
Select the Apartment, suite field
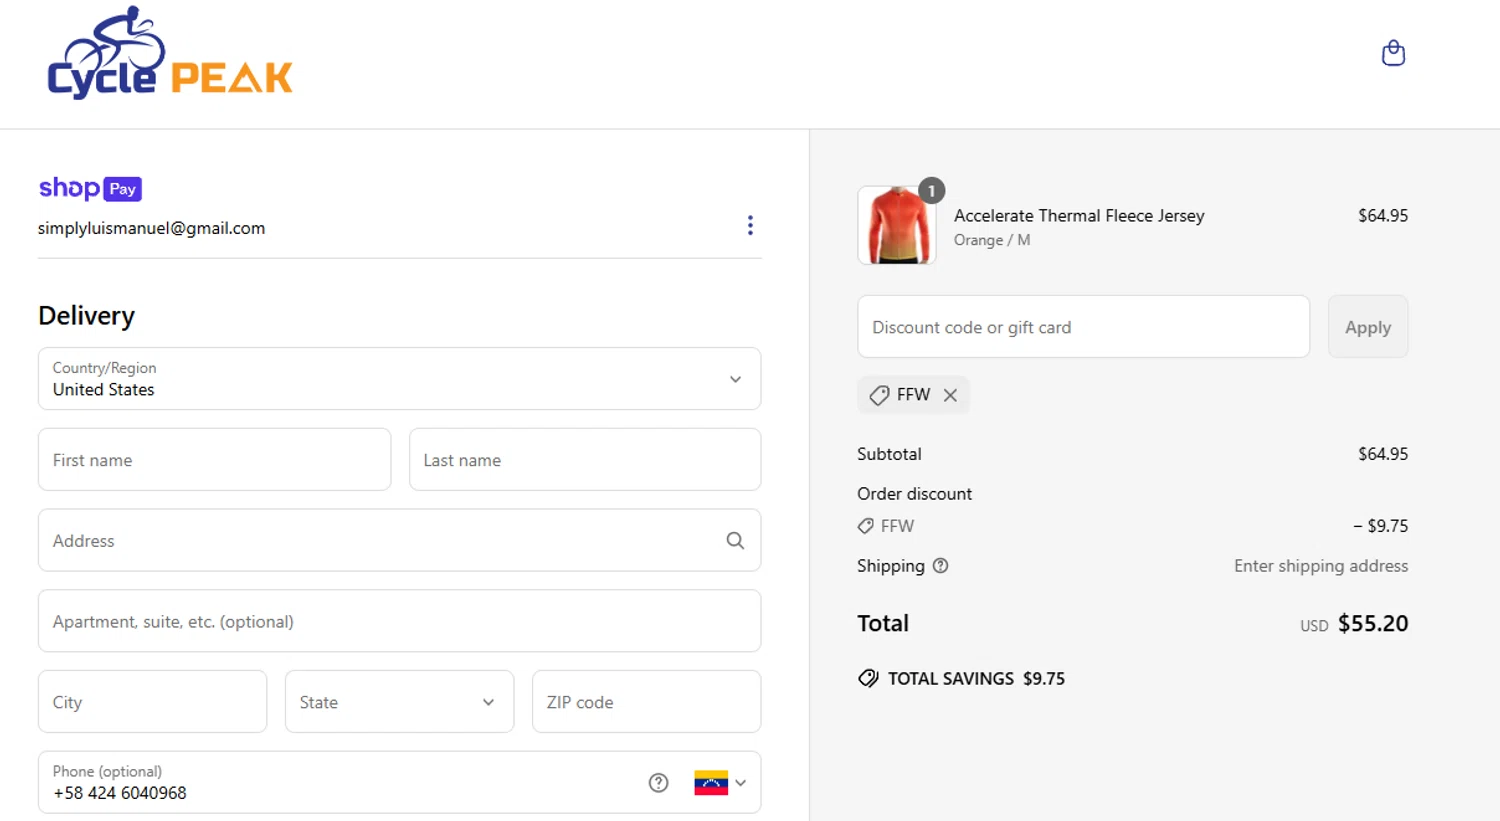tap(399, 621)
